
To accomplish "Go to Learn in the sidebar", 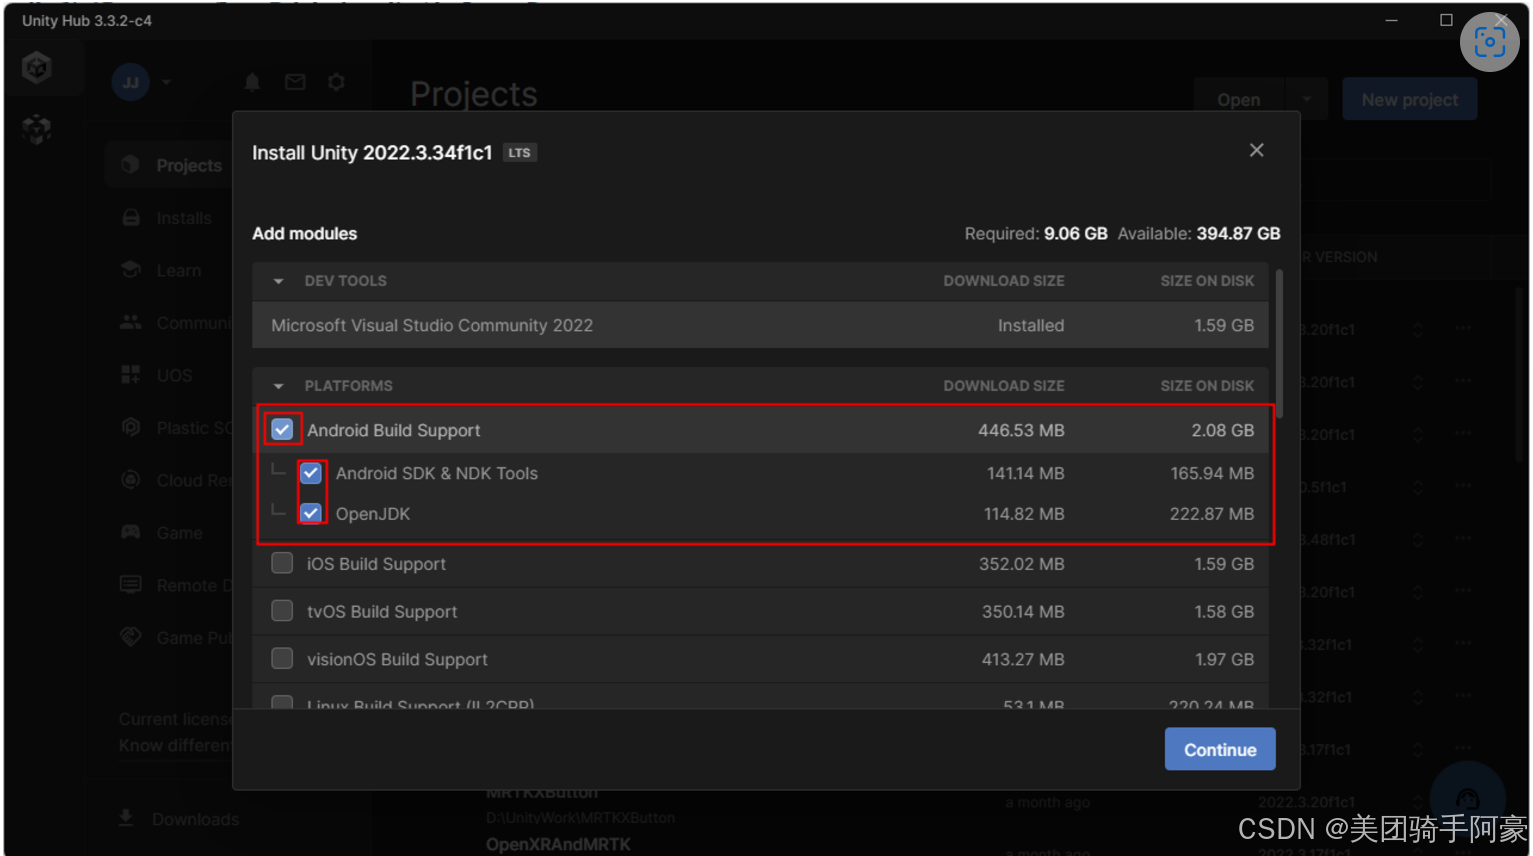I will pos(179,270).
